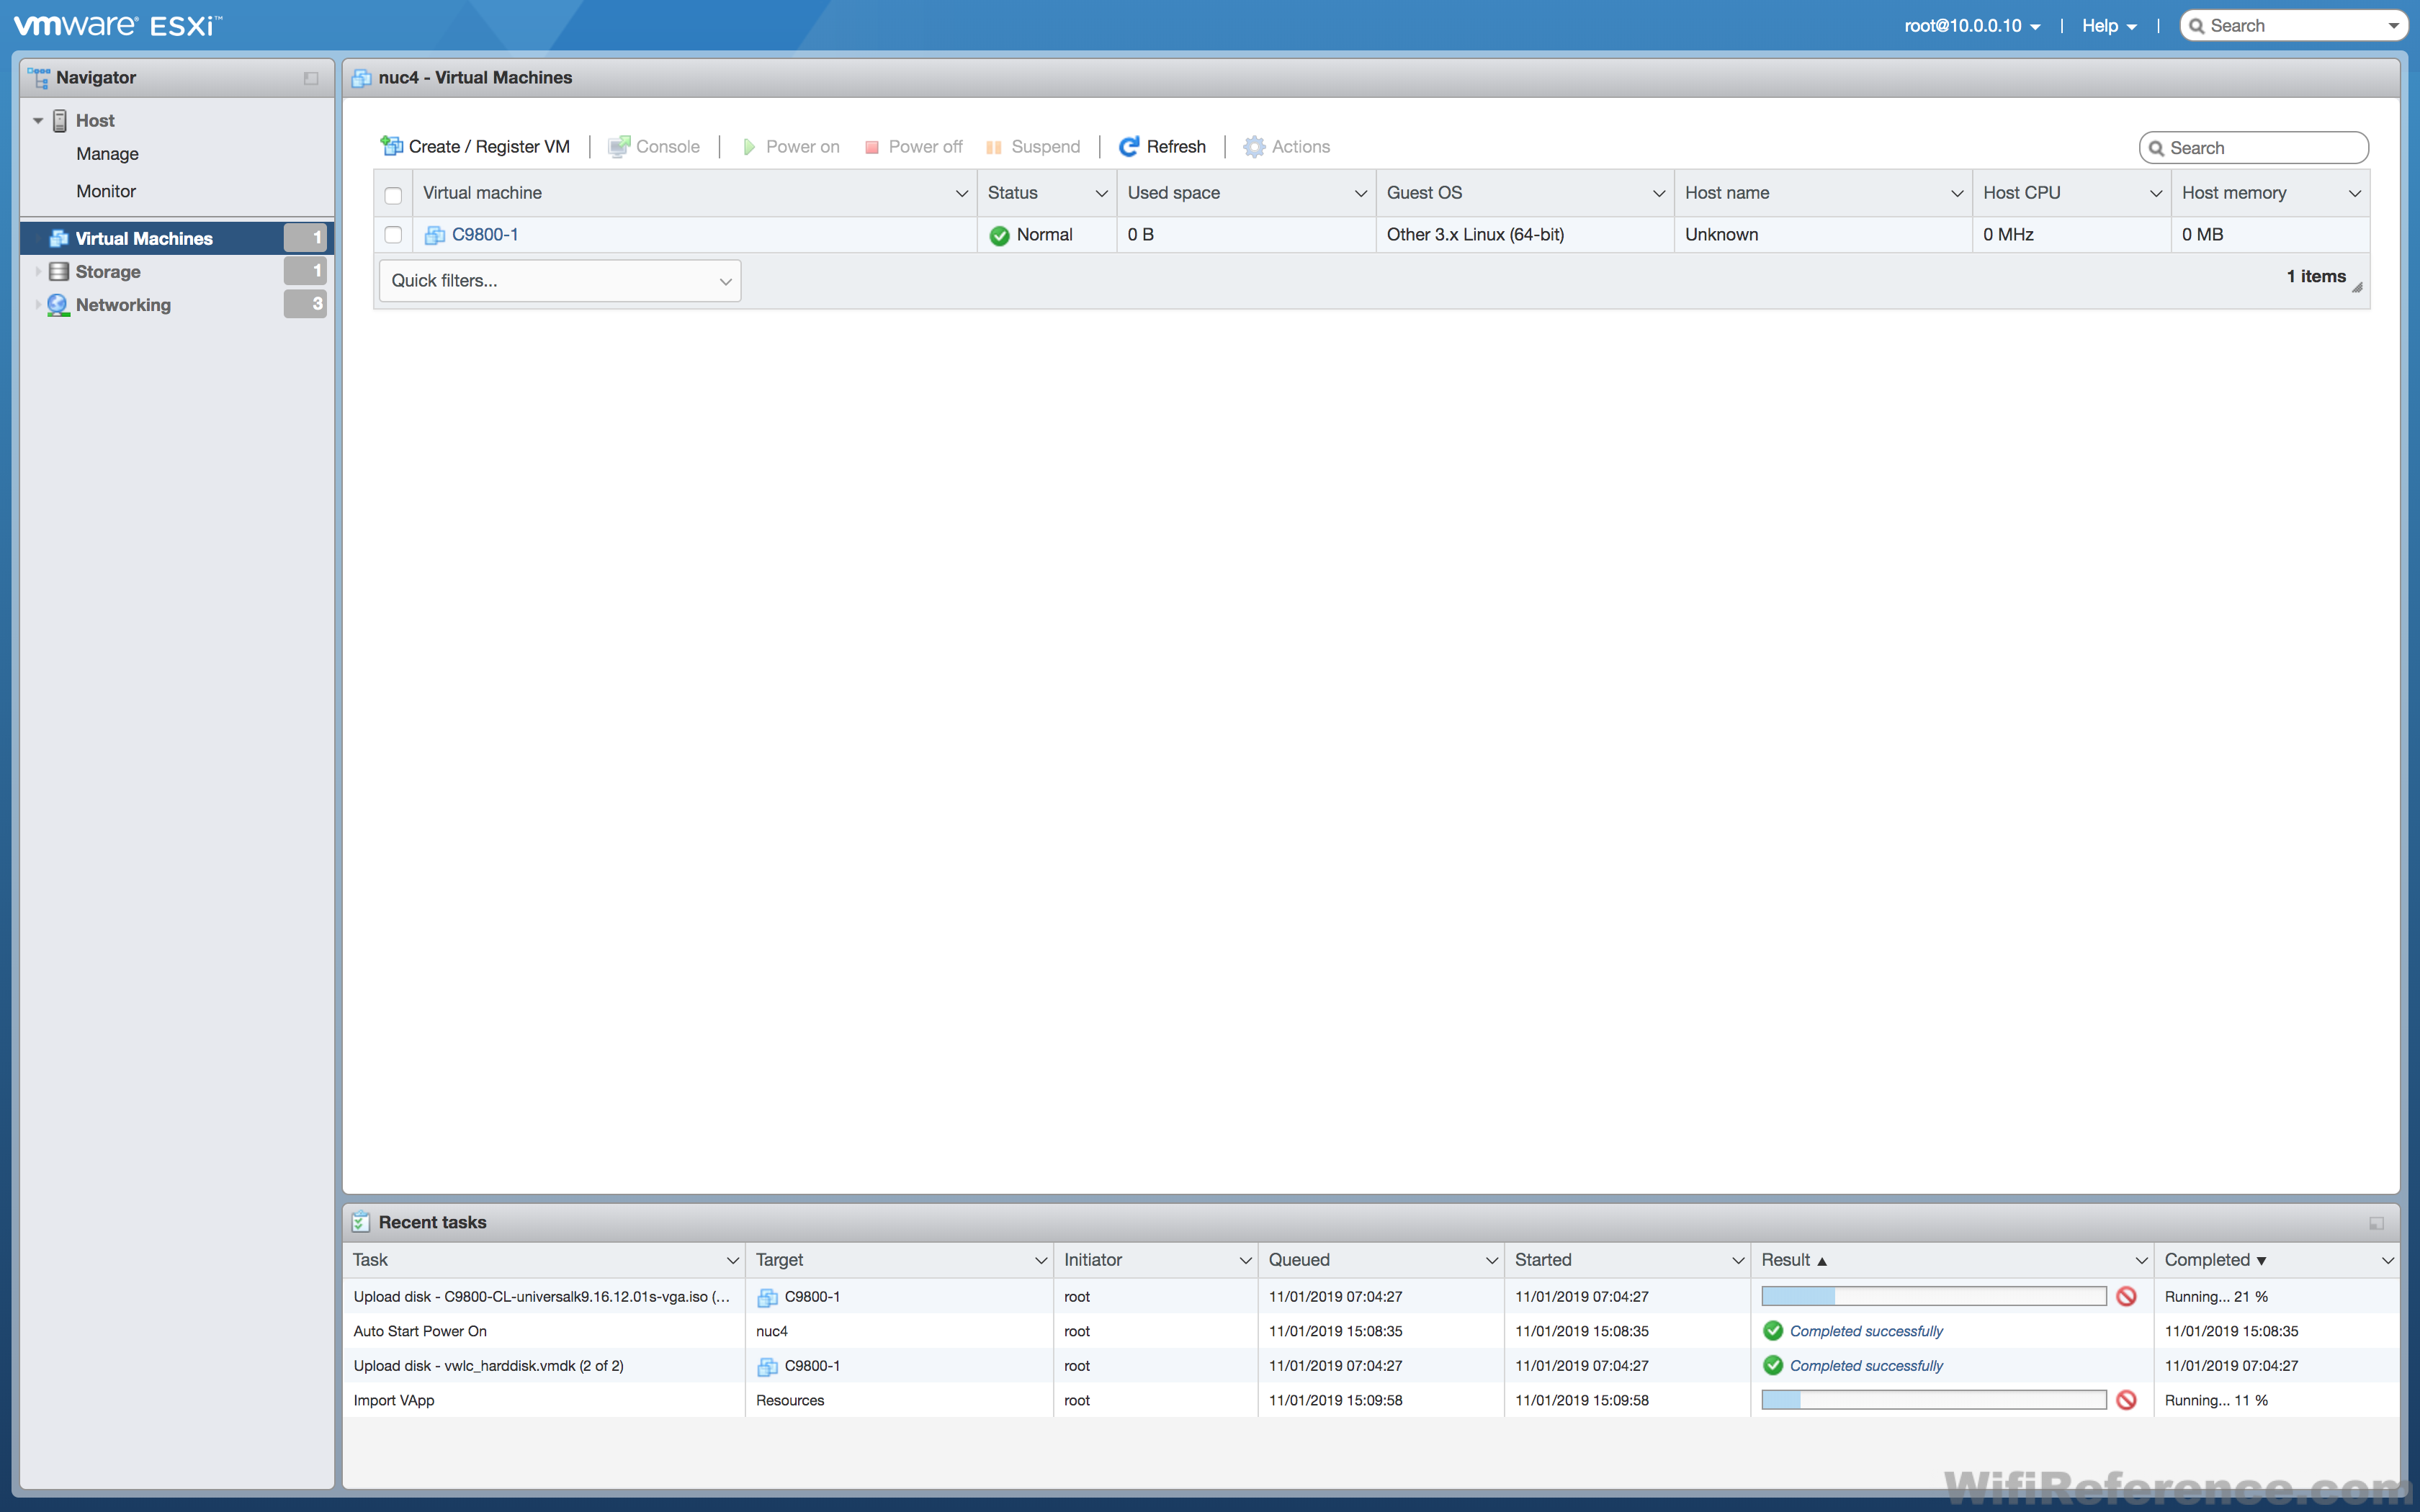The height and width of the screenshot is (1512, 2420).
Task: Cancel the ISO upload disk task
Action: point(2126,1296)
